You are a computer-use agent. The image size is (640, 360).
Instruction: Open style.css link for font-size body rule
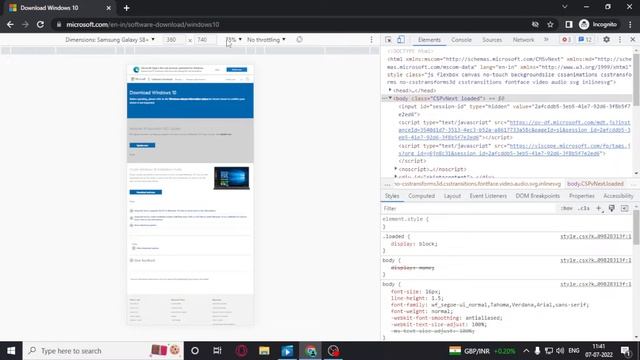[x=595, y=284]
